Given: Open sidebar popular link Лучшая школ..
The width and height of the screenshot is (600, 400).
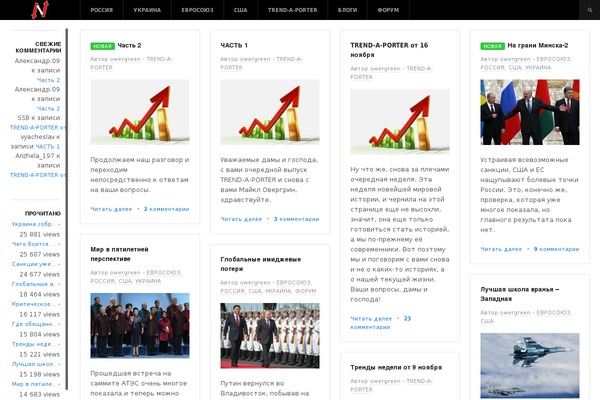Looking at the screenshot, I should (x=34, y=364).
